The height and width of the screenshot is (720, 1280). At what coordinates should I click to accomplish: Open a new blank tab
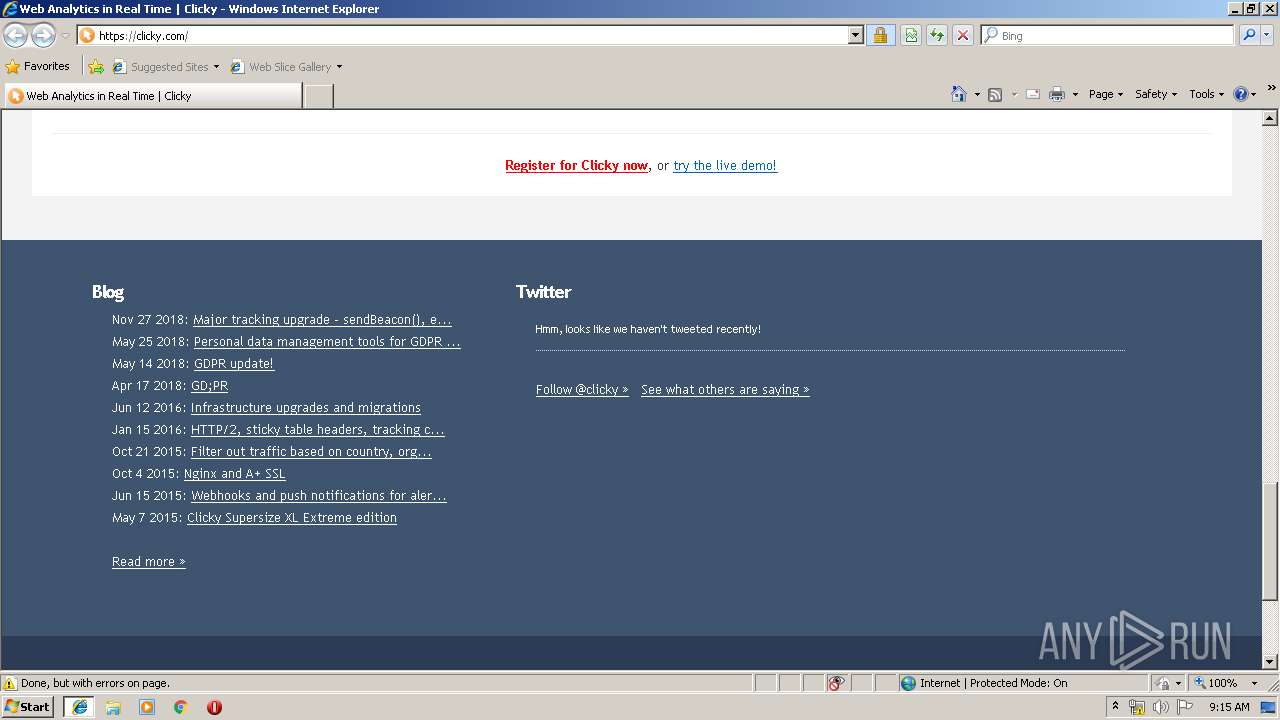point(318,96)
